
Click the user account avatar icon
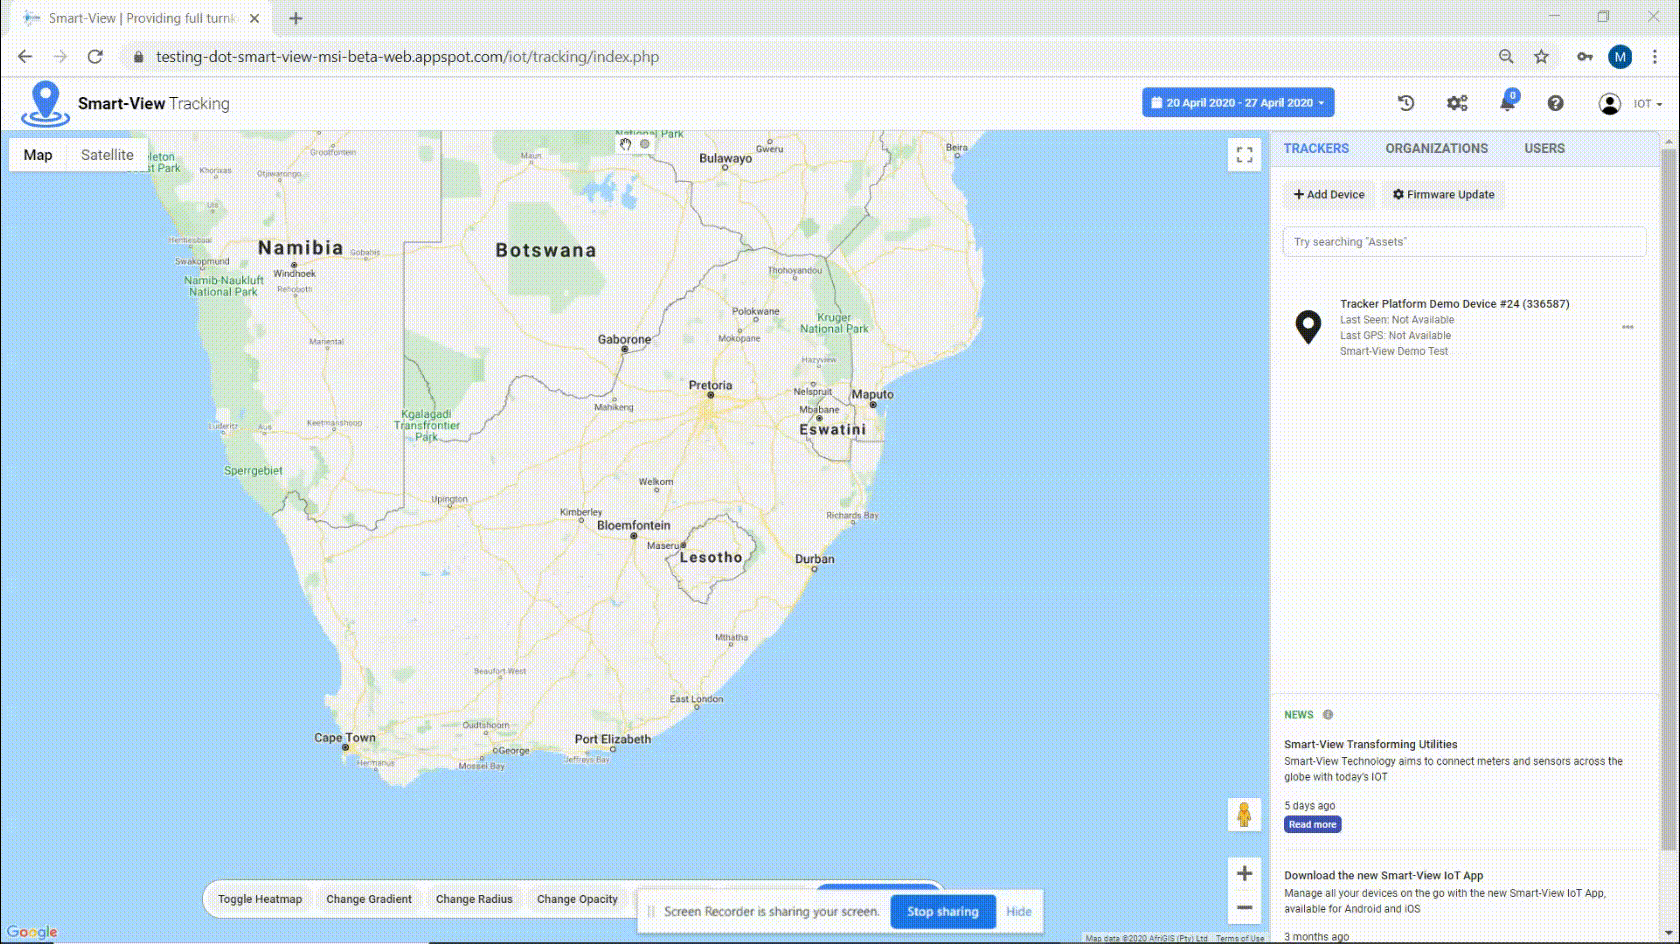pyautogui.click(x=1609, y=104)
